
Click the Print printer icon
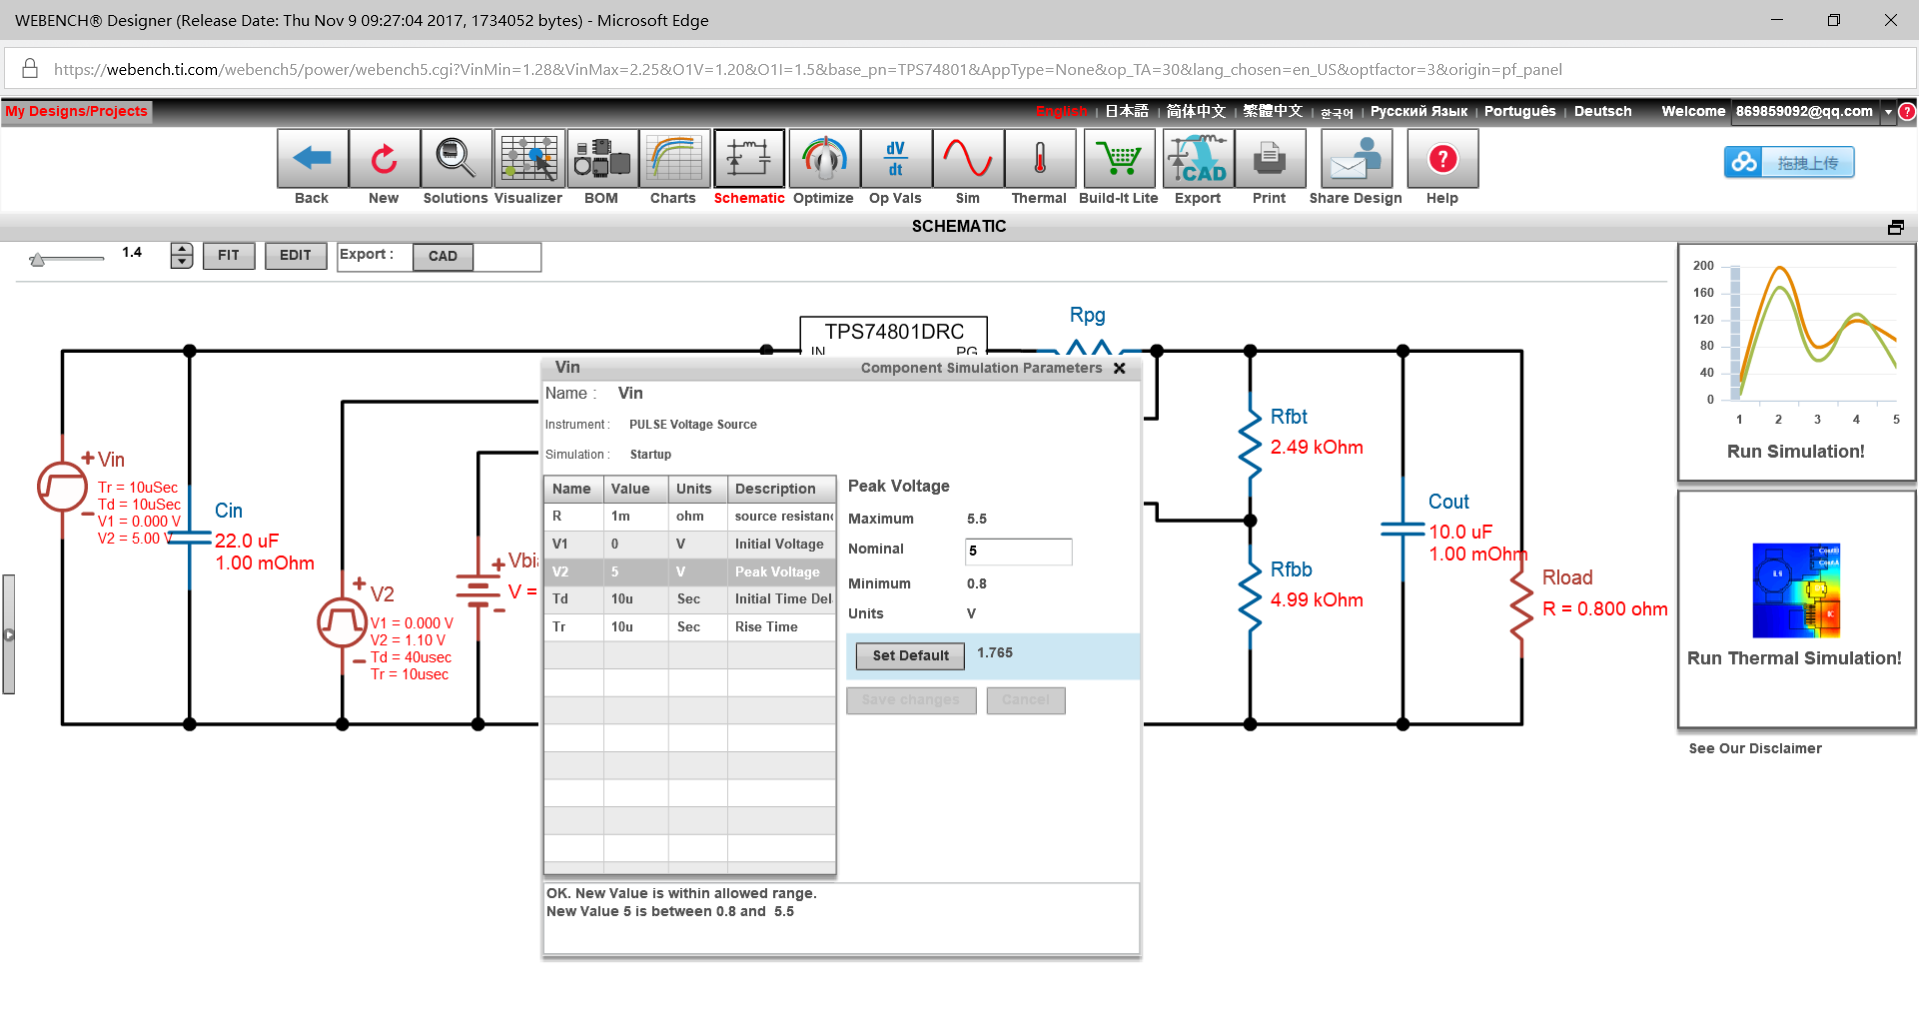pos(1270,159)
